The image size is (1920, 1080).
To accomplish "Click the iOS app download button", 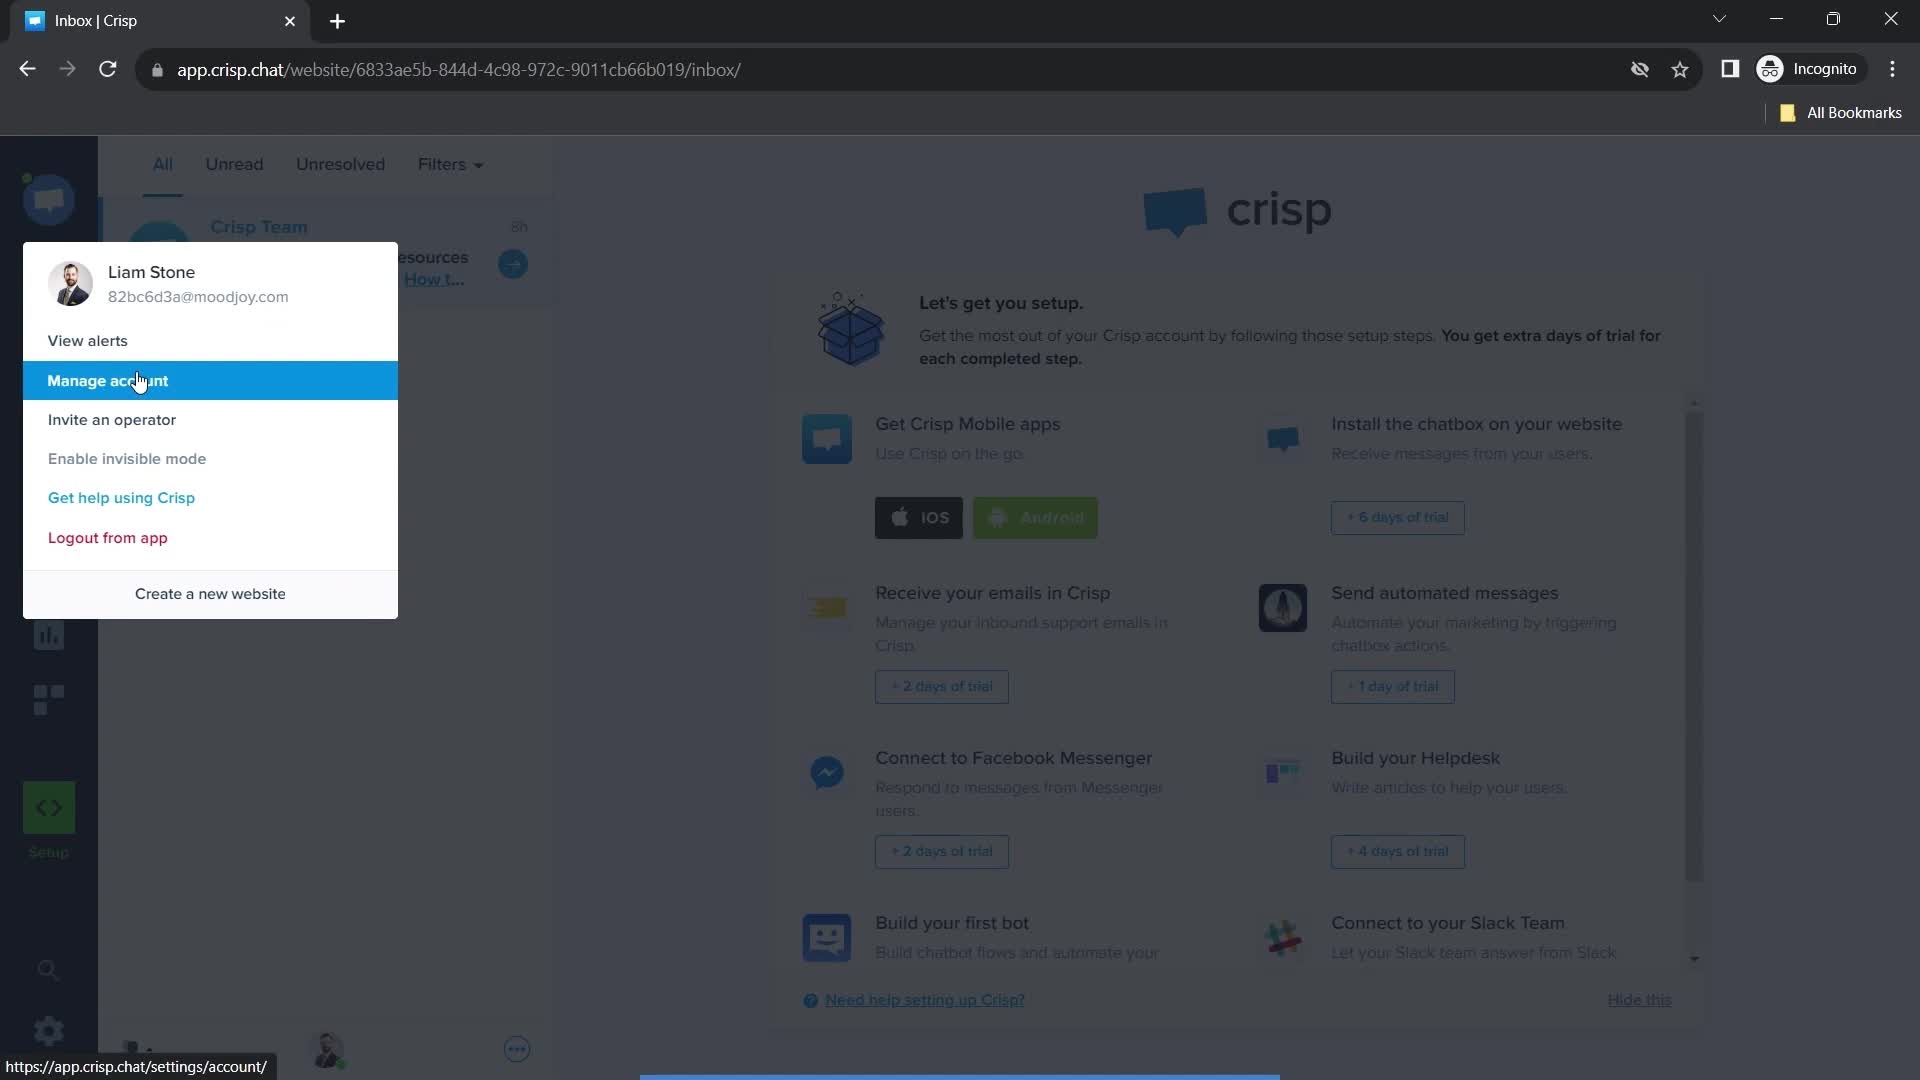I will click(x=919, y=517).
